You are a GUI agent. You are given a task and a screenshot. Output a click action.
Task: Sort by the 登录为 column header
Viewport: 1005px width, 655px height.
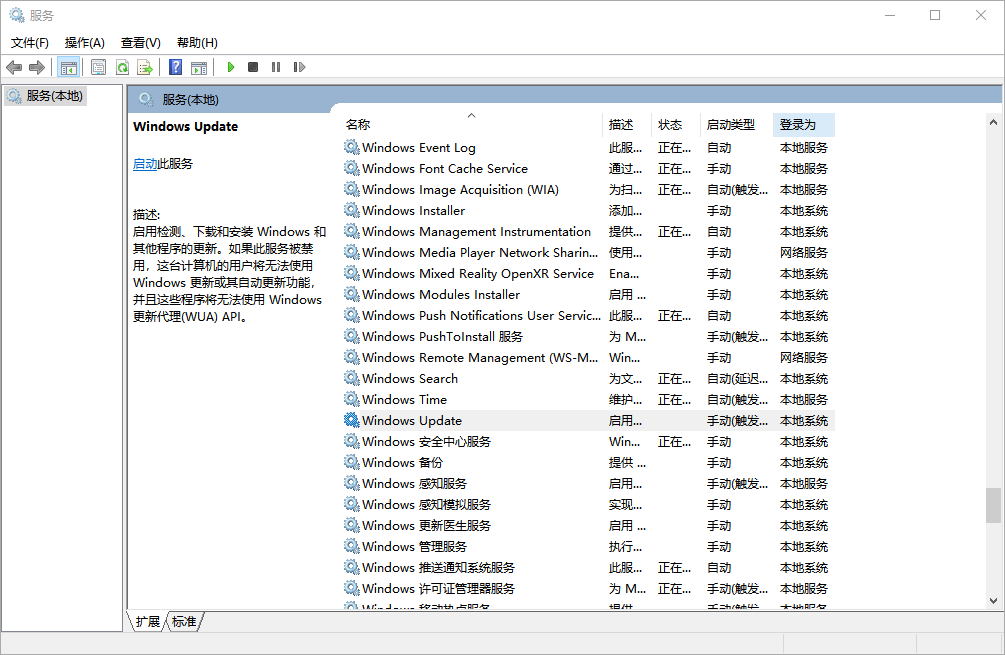[x=804, y=125]
